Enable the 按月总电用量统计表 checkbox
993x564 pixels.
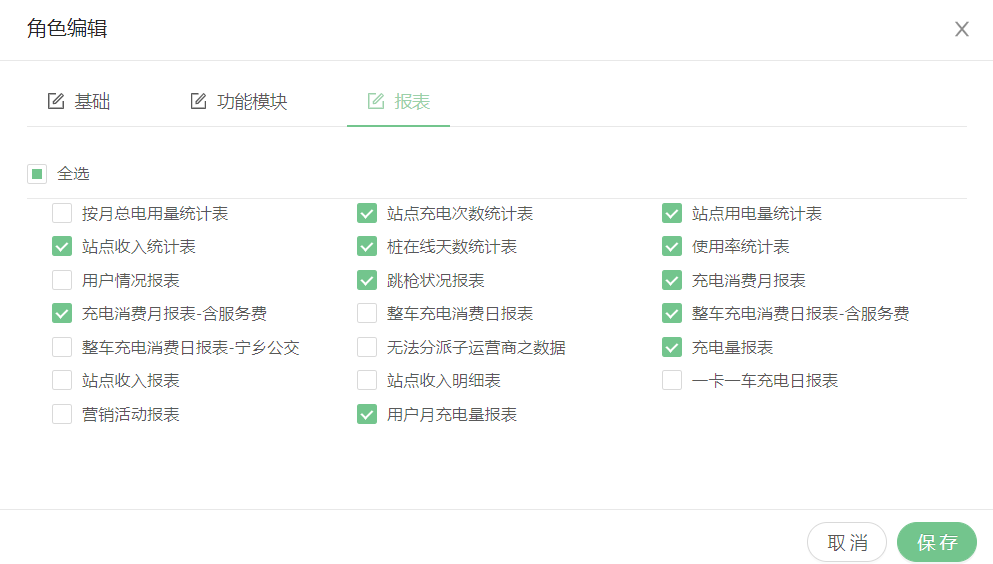(x=62, y=213)
